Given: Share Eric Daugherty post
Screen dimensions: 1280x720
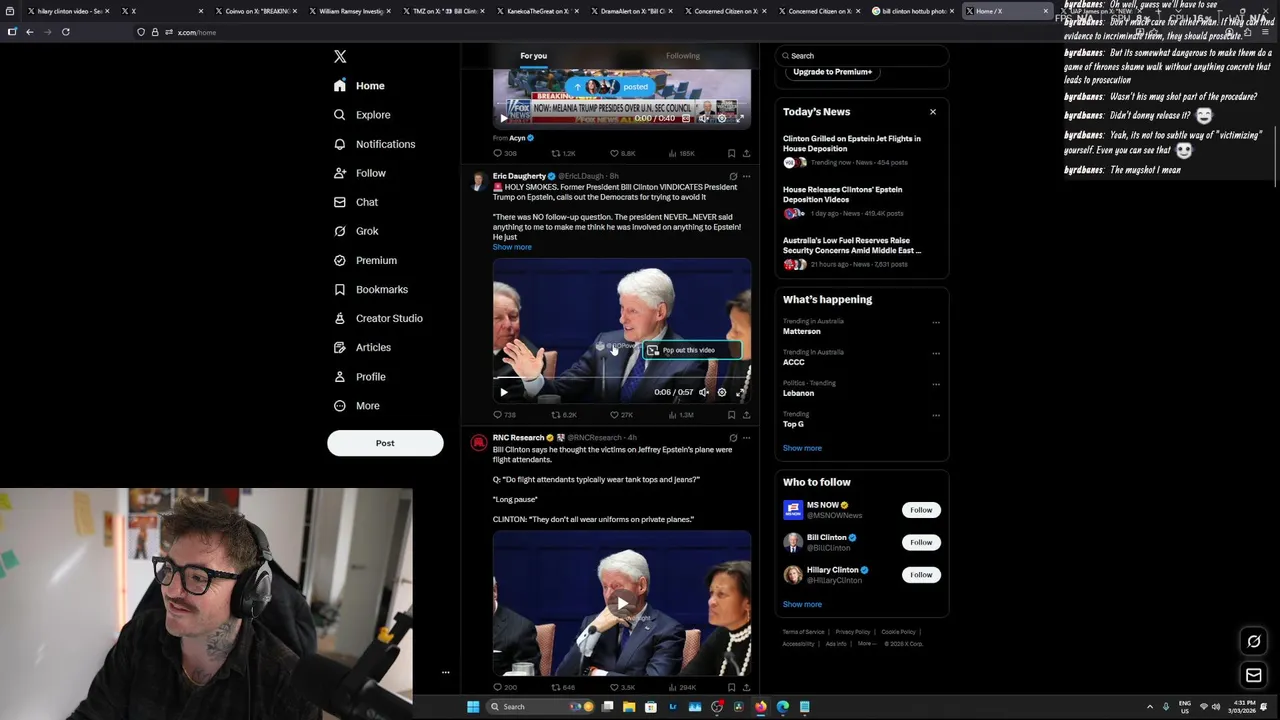Looking at the screenshot, I should [746, 415].
